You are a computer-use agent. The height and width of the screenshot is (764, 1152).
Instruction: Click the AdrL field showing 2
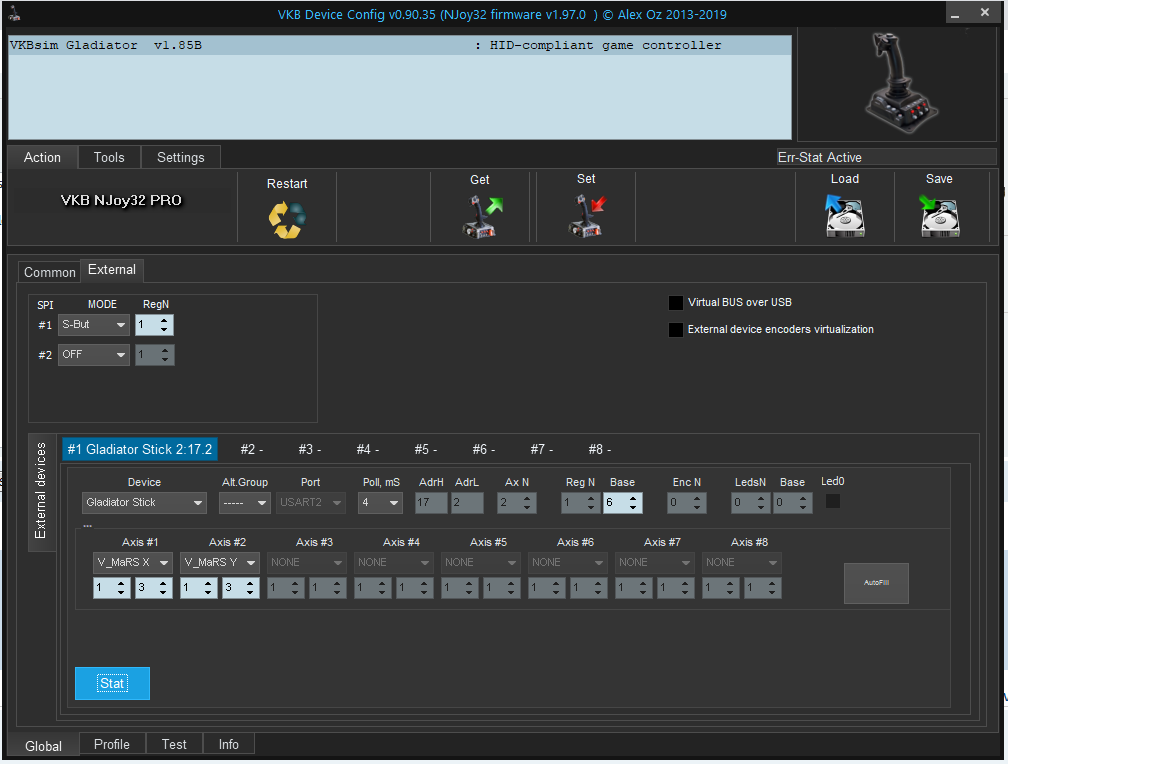click(x=467, y=502)
